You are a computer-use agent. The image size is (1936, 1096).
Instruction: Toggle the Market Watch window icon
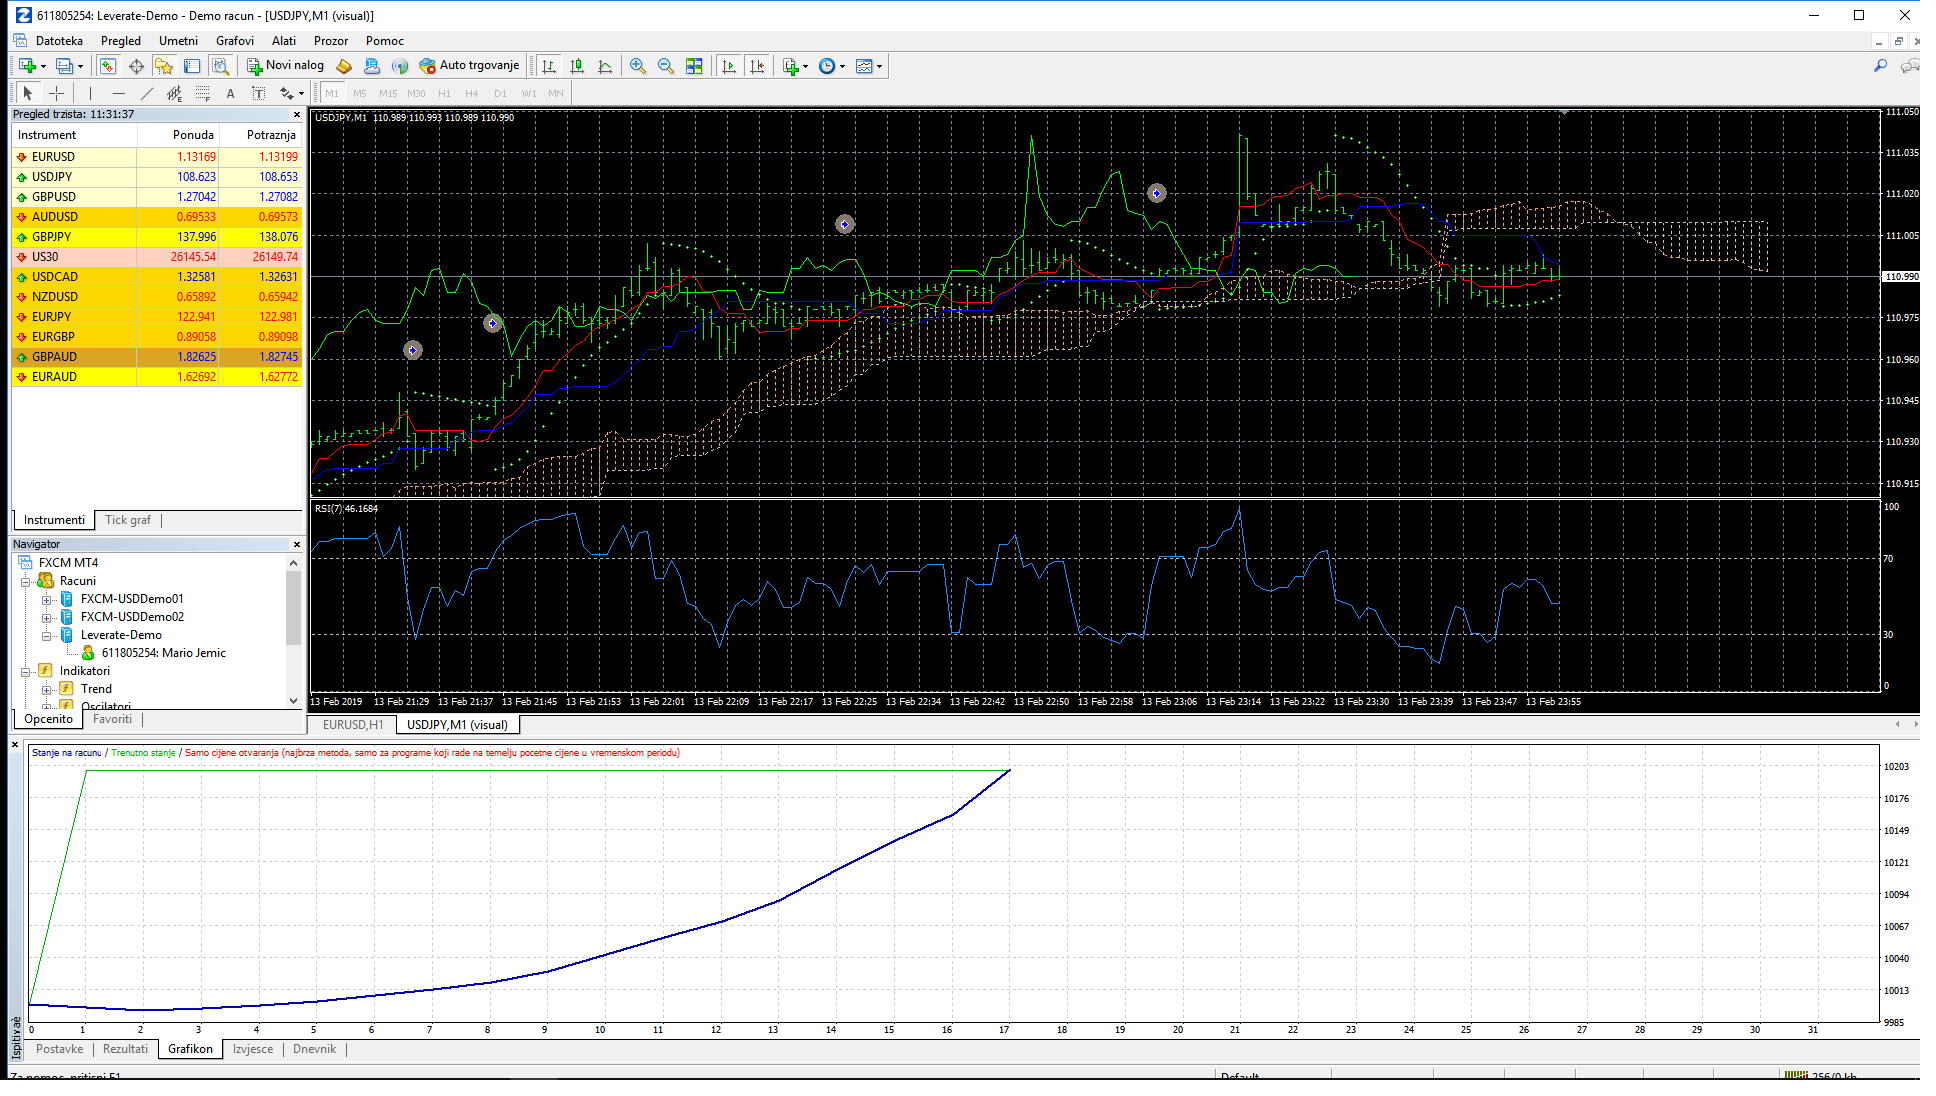(x=108, y=66)
